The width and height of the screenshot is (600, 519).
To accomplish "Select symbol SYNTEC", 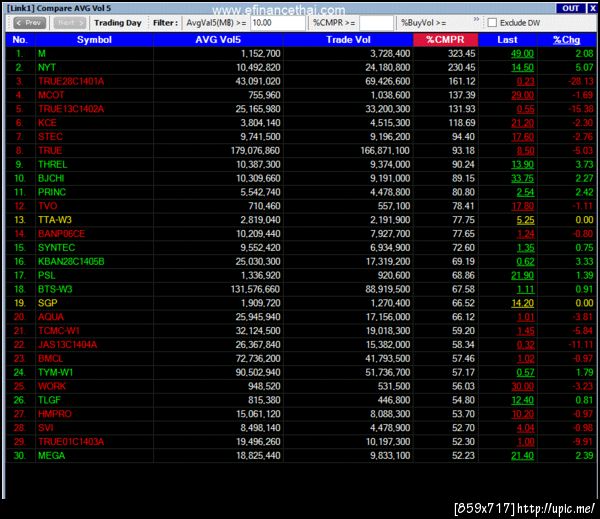I will (x=56, y=248).
